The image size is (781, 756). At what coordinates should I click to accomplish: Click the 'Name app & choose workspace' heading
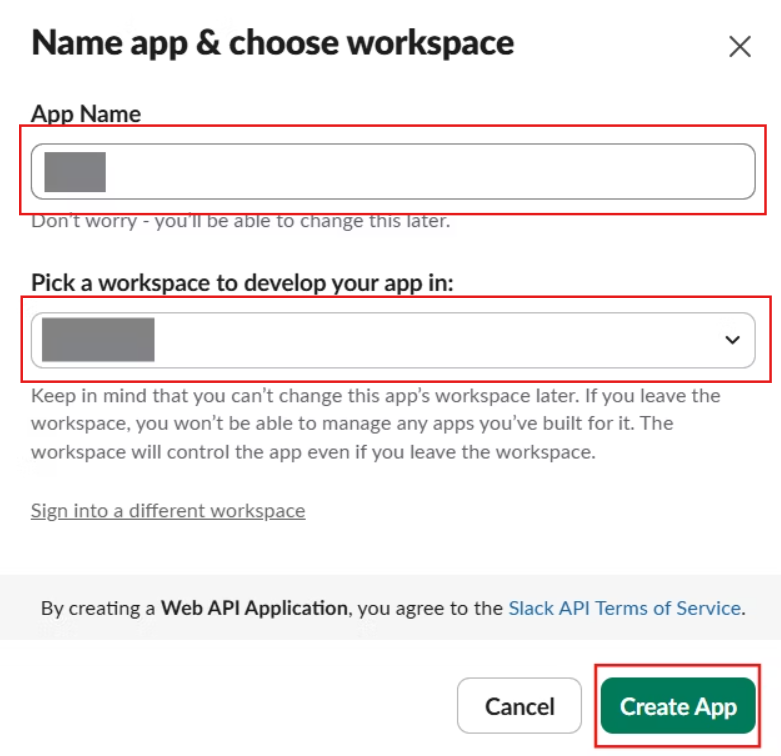pos(272,43)
